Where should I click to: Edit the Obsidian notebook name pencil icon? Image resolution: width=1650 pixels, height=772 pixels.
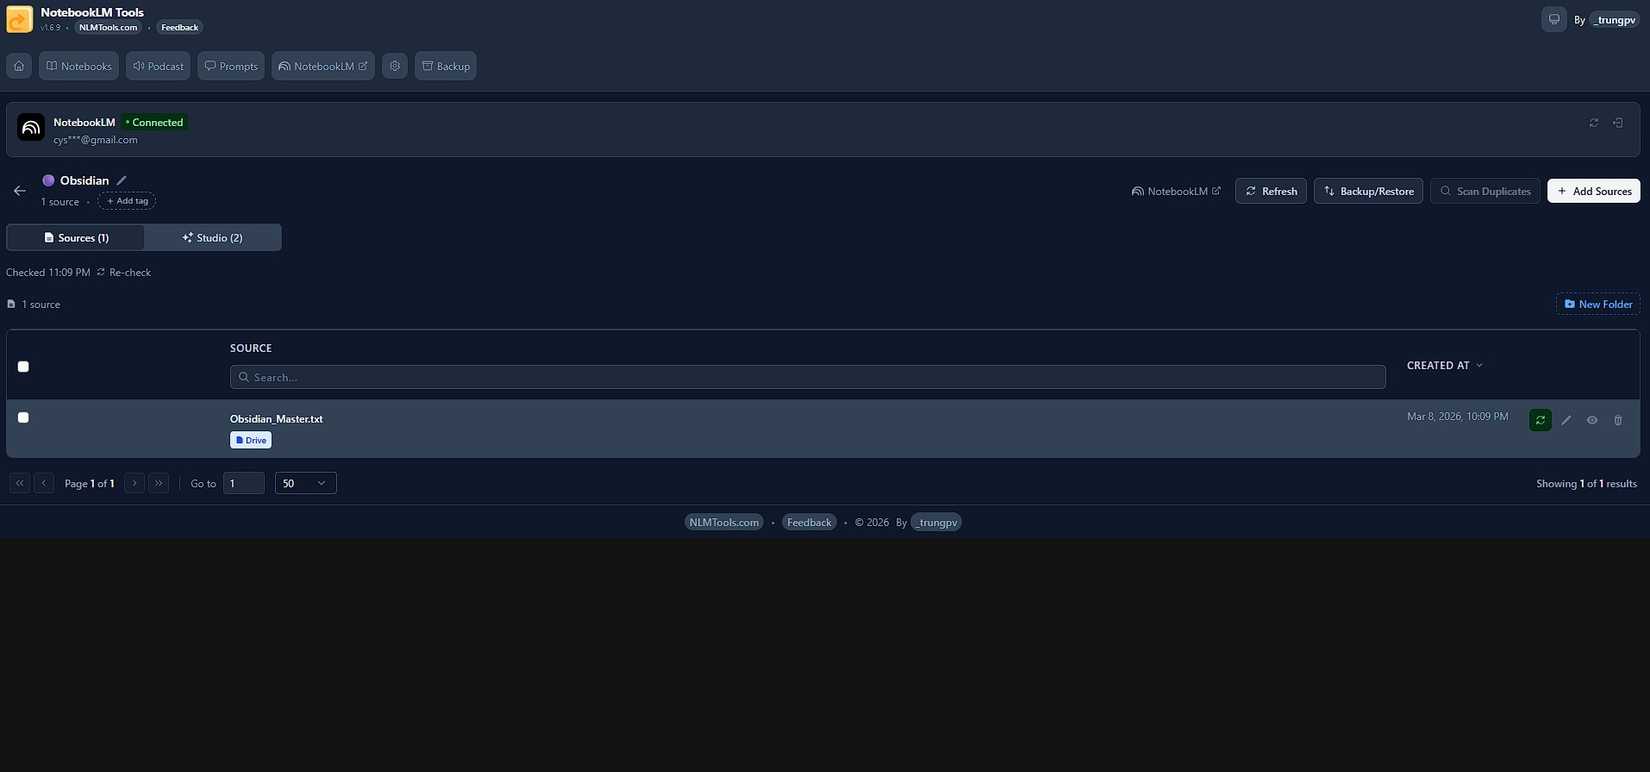click(122, 181)
